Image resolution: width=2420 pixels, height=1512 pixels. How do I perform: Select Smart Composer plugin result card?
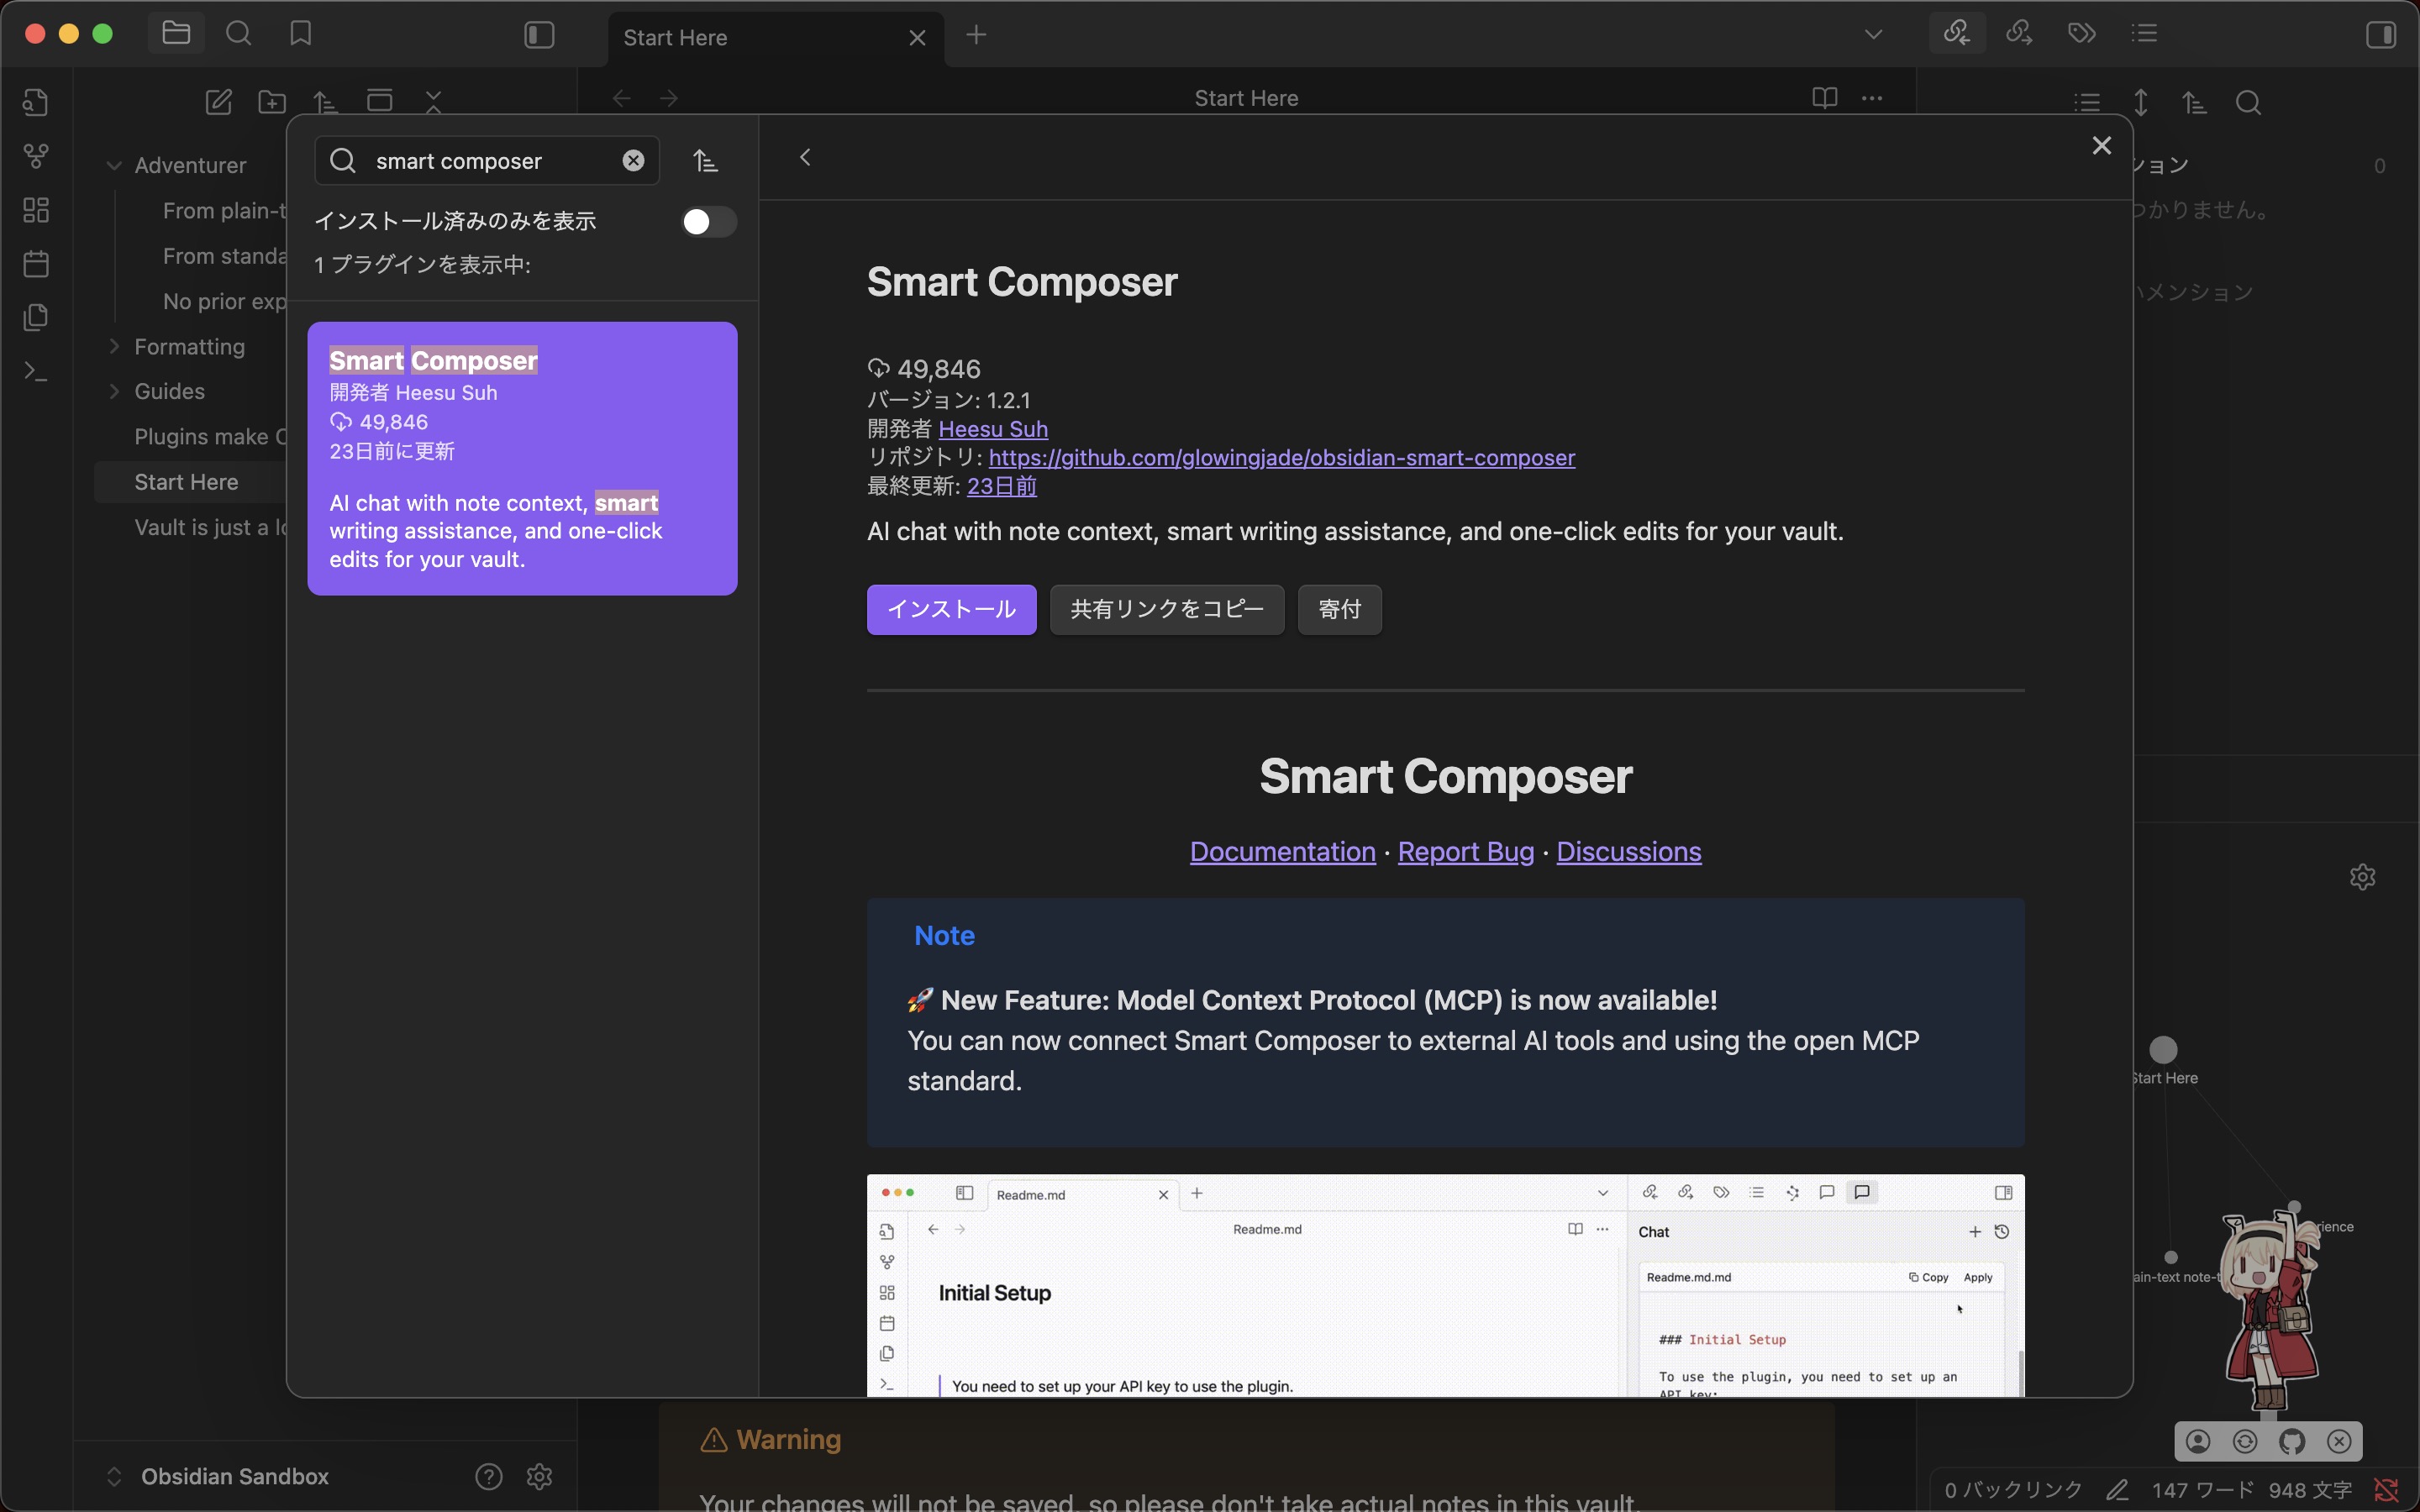coord(522,458)
